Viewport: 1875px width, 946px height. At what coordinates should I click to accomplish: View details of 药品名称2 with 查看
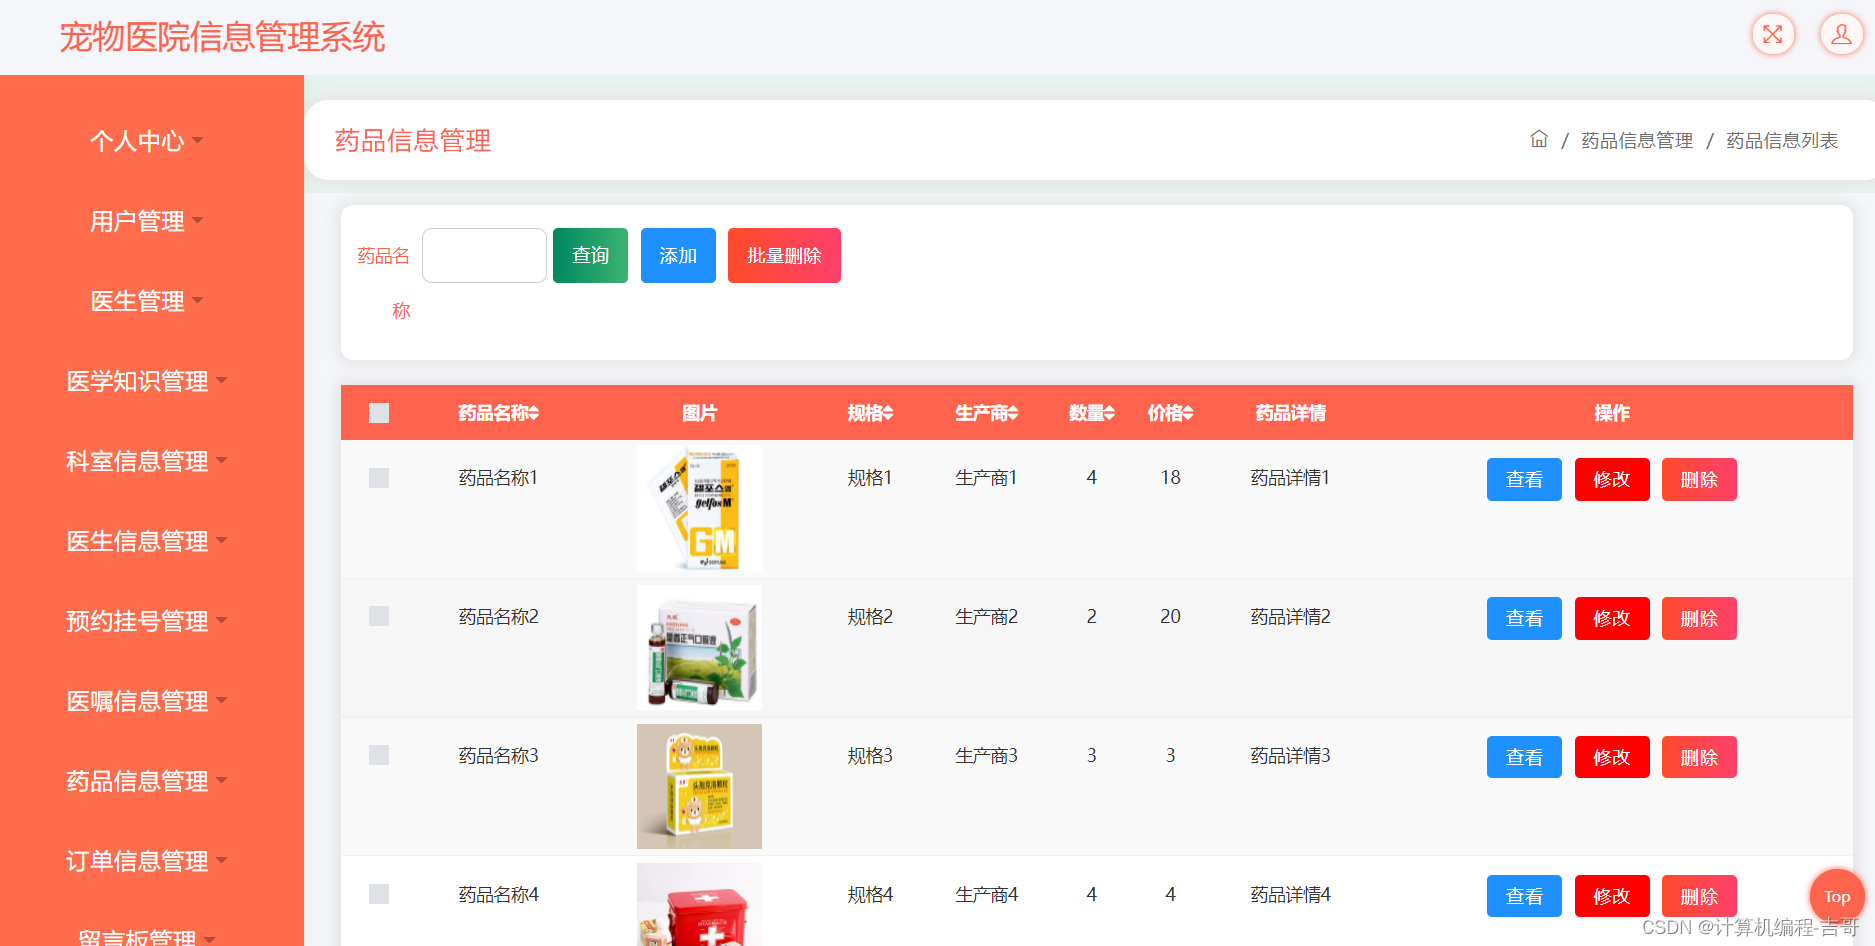point(1524,618)
